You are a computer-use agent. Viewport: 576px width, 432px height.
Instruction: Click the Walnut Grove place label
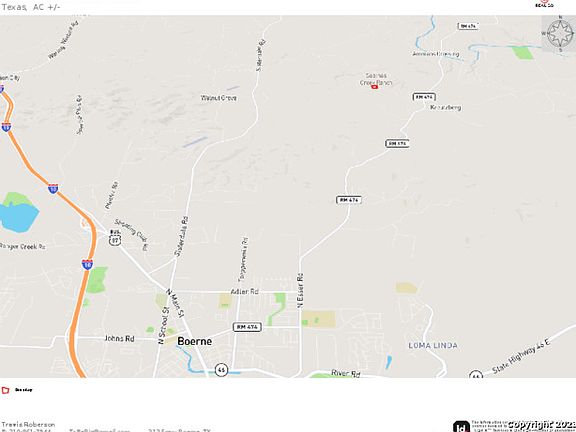coord(219,98)
